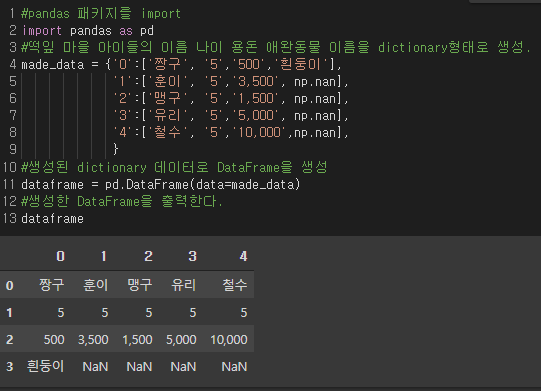Click the '1,500' cell in output table

pyautogui.click(x=137, y=340)
